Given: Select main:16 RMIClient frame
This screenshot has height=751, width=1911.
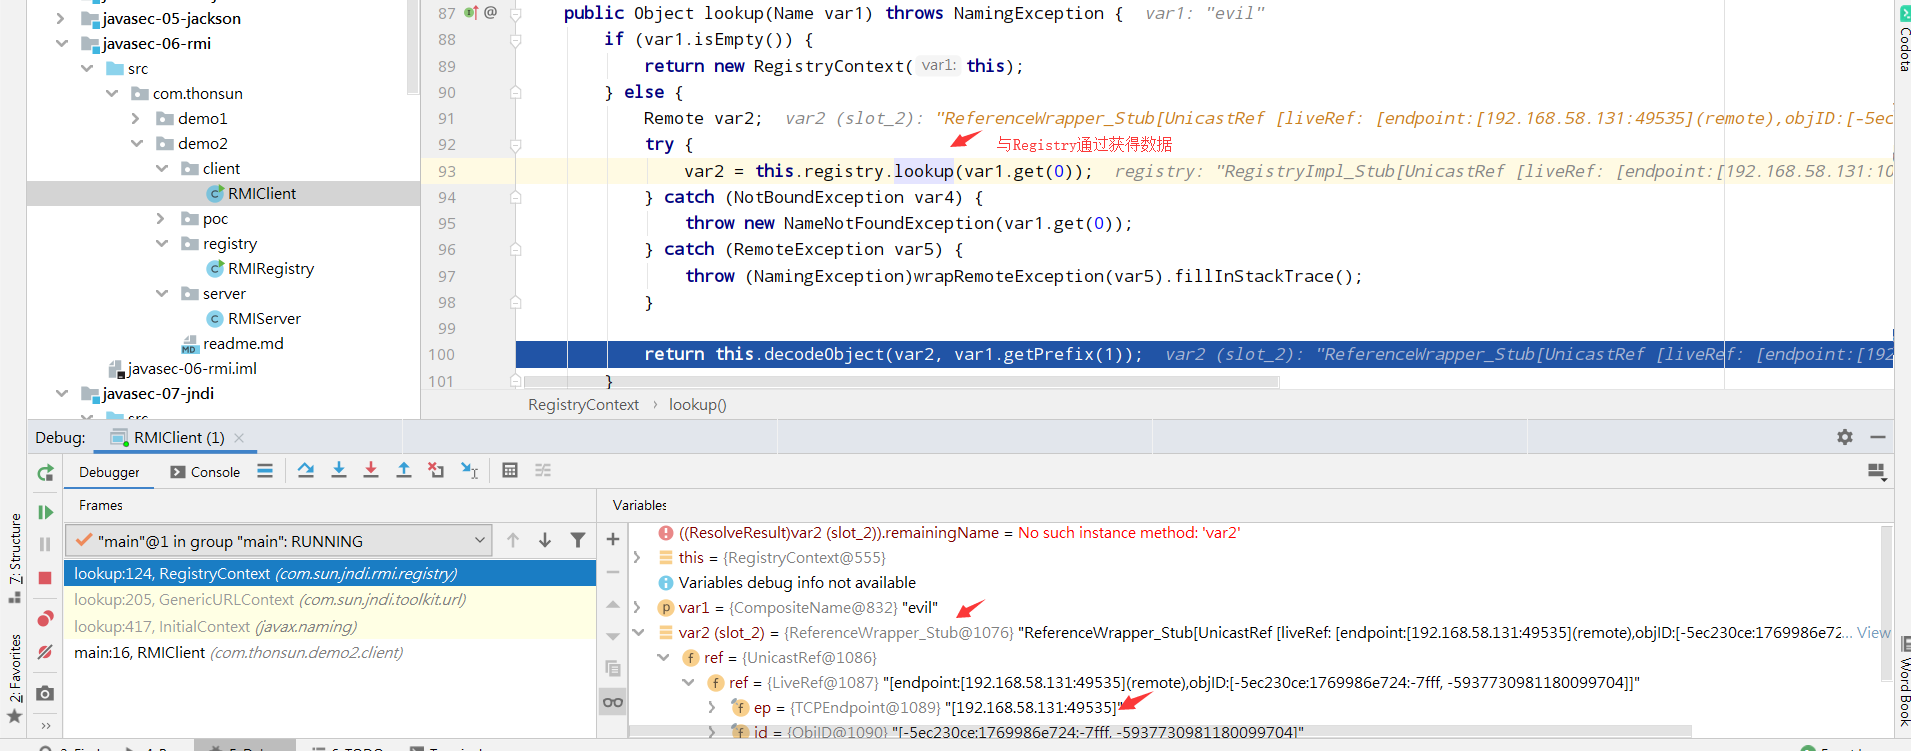Looking at the screenshot, I should point(330,652).
